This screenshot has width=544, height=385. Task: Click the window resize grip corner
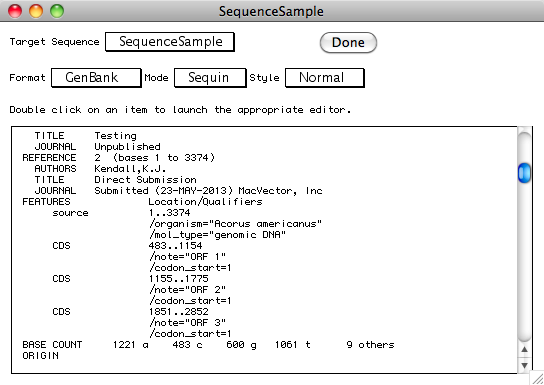coord(538,379)
